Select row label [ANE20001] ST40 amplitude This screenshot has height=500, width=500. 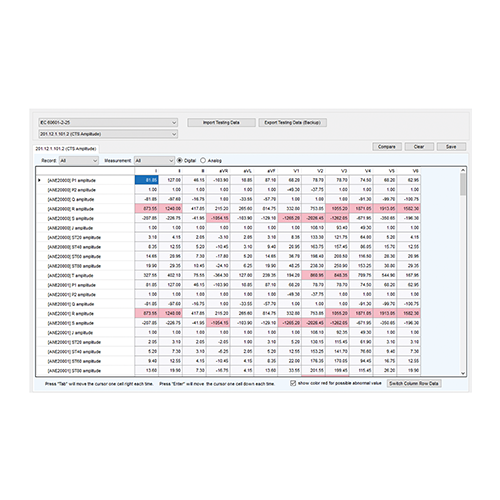[74, 352]
